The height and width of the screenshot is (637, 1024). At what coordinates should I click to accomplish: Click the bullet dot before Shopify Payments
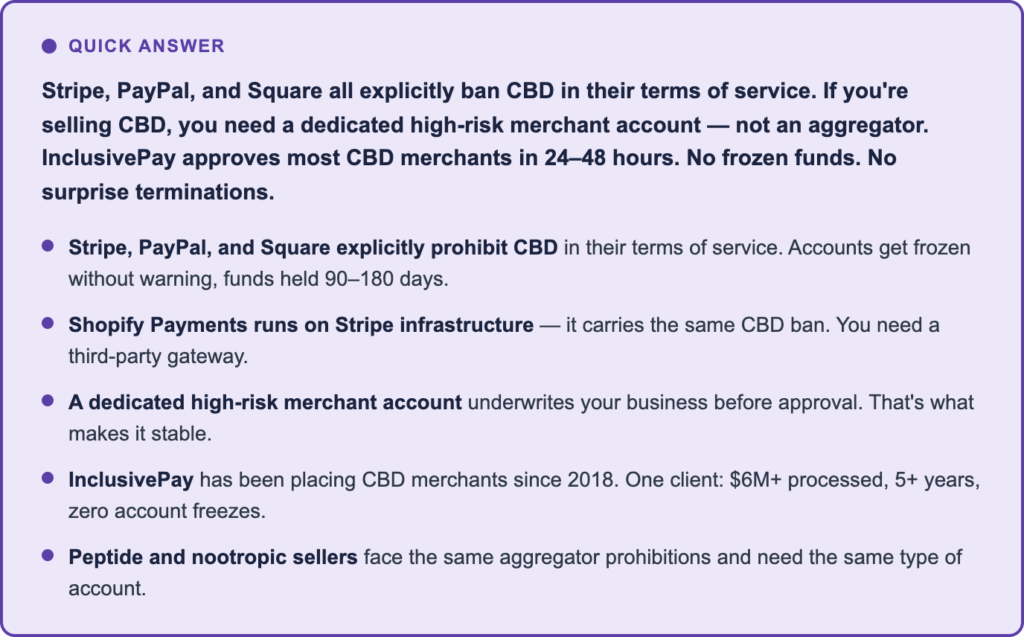point(48,323)
